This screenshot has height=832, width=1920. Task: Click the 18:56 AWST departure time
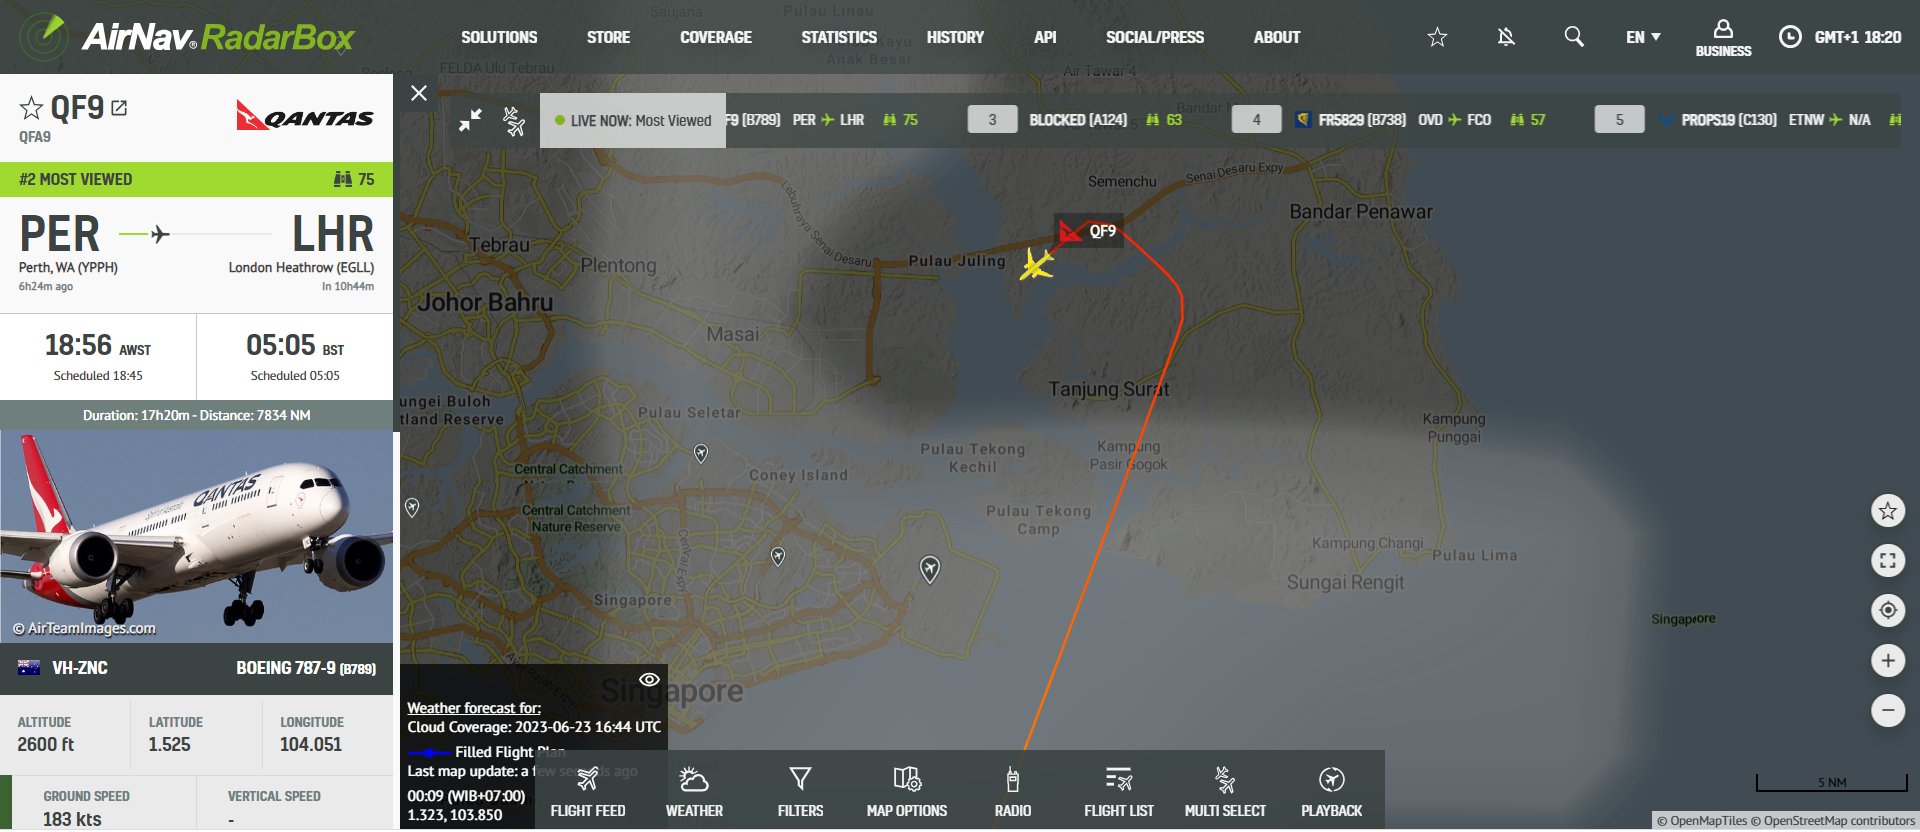click(x=98, y=346)
